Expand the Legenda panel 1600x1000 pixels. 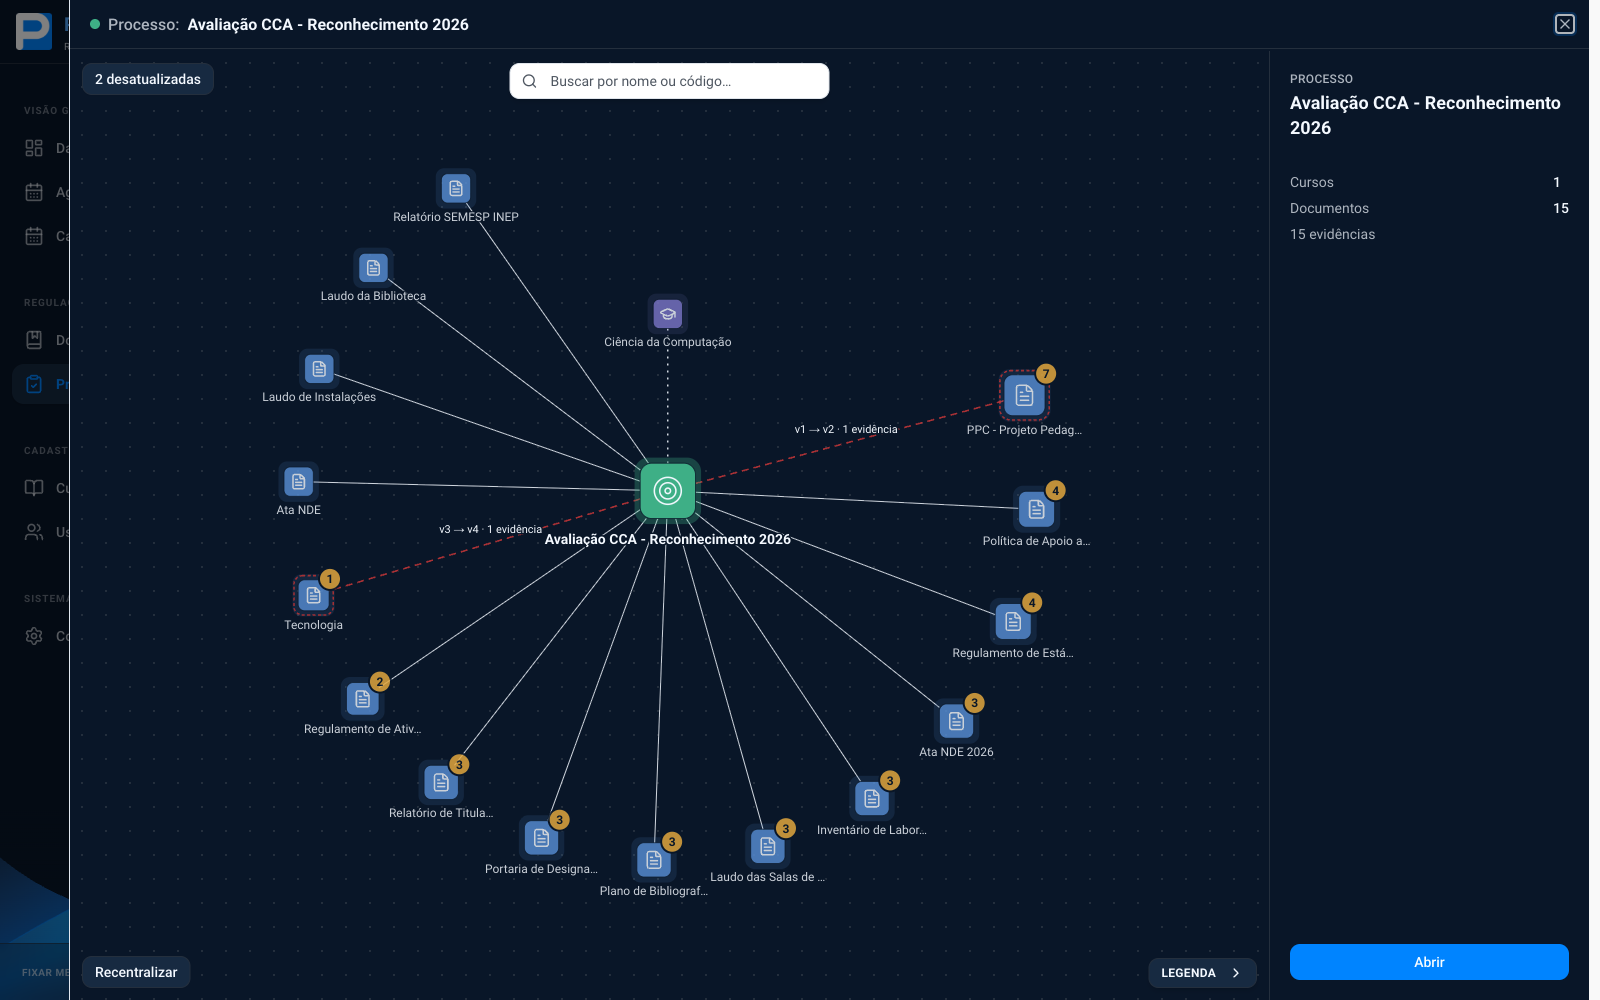[1202, 973]
